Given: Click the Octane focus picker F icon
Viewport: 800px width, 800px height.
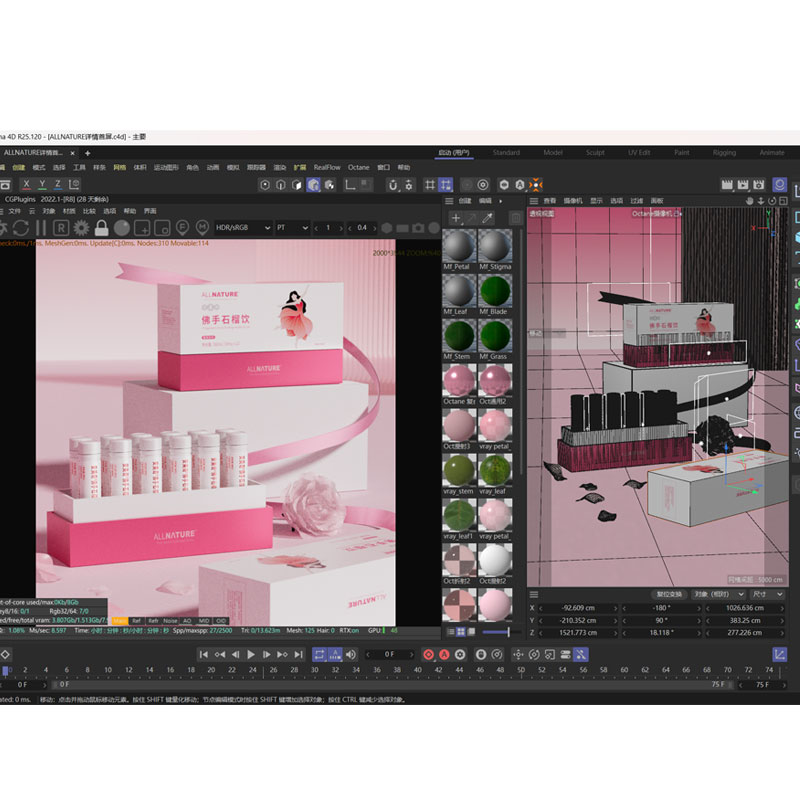Looking at the screenshot, I should 182,228.
